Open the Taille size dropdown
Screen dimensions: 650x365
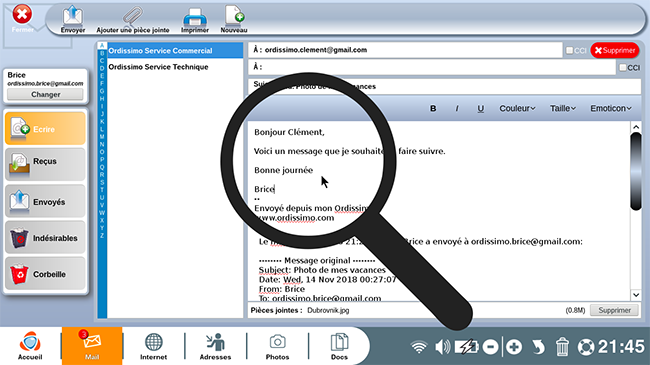click(563, 108)
